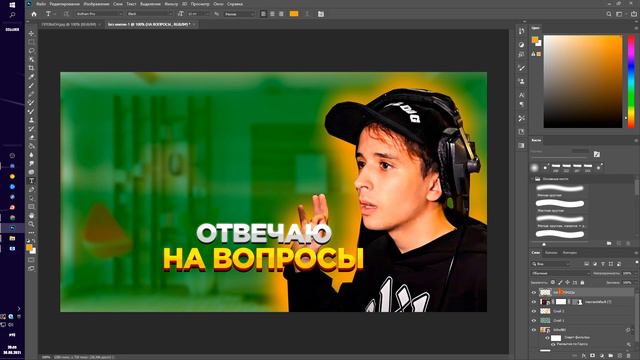Hide the smart object layer
Image resolution: width=640 pixels, height=360 pixels.
[x=533, y=330]
